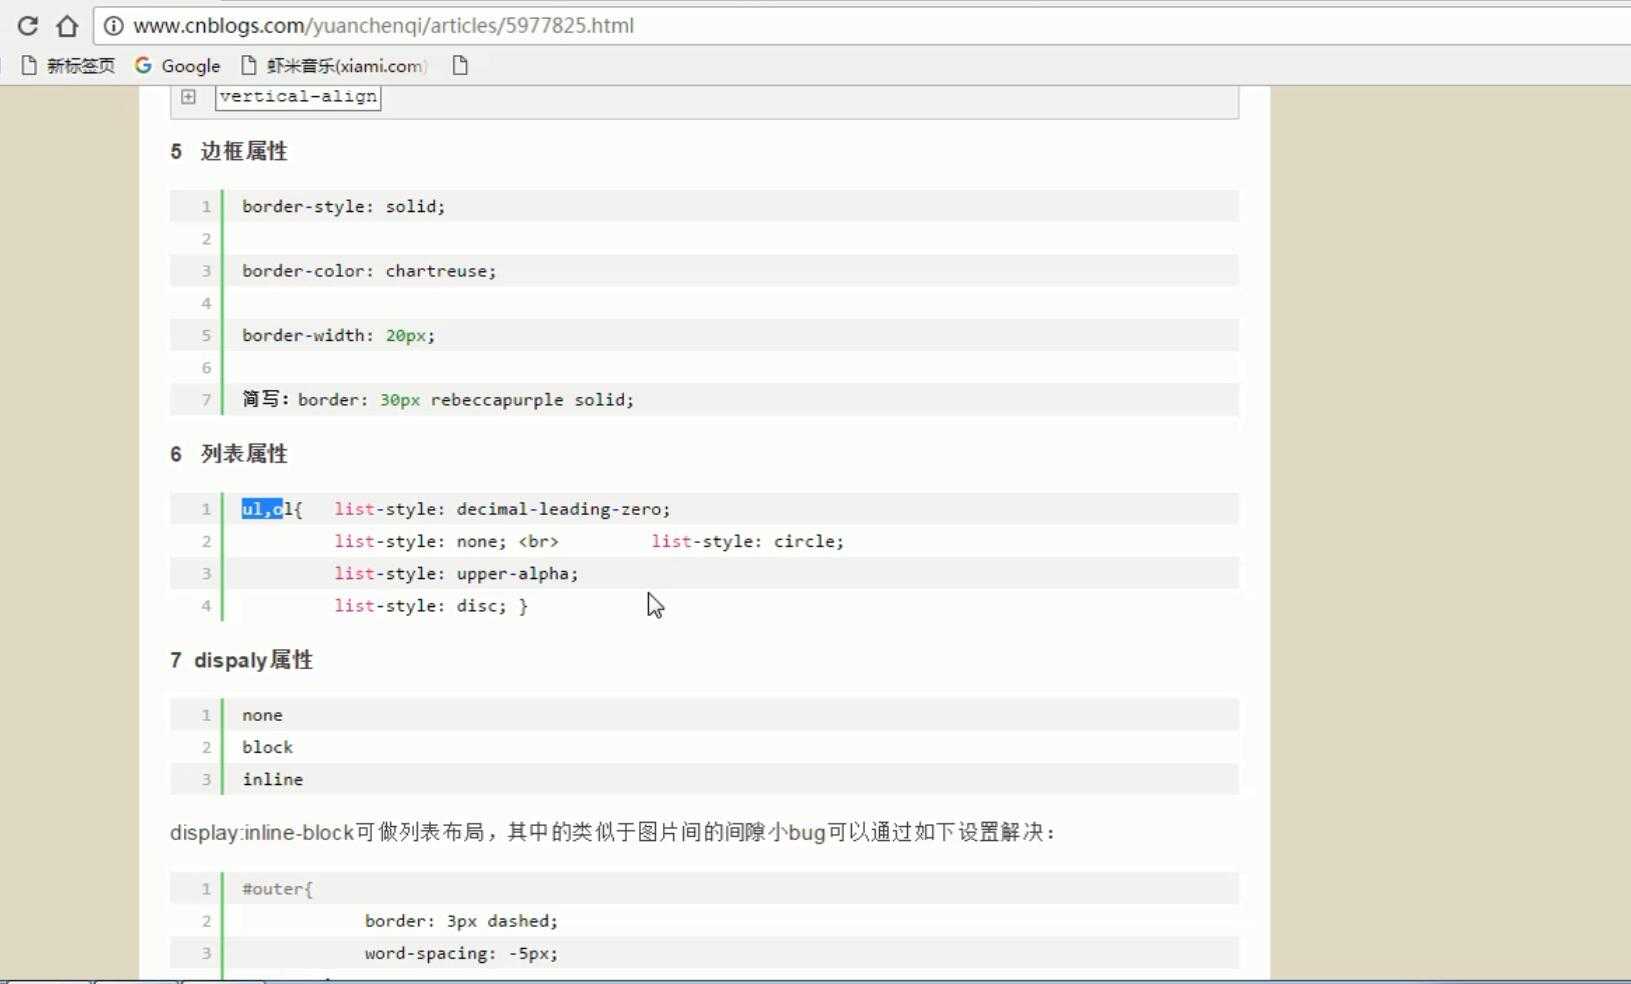Click list-style: decimal-leading-zero;
Viewport: 1631px width, 984px height.
coord(502,509)
